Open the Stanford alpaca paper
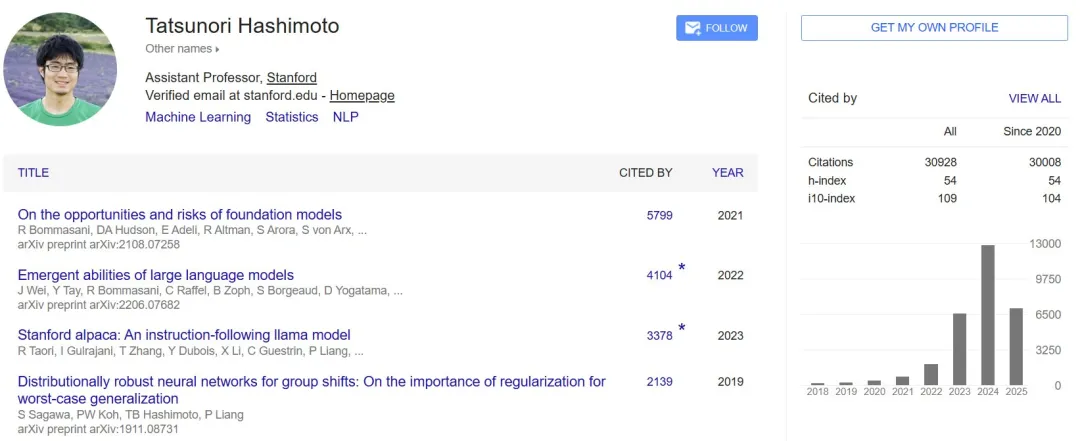1080x441 pixels. (184, 336)
